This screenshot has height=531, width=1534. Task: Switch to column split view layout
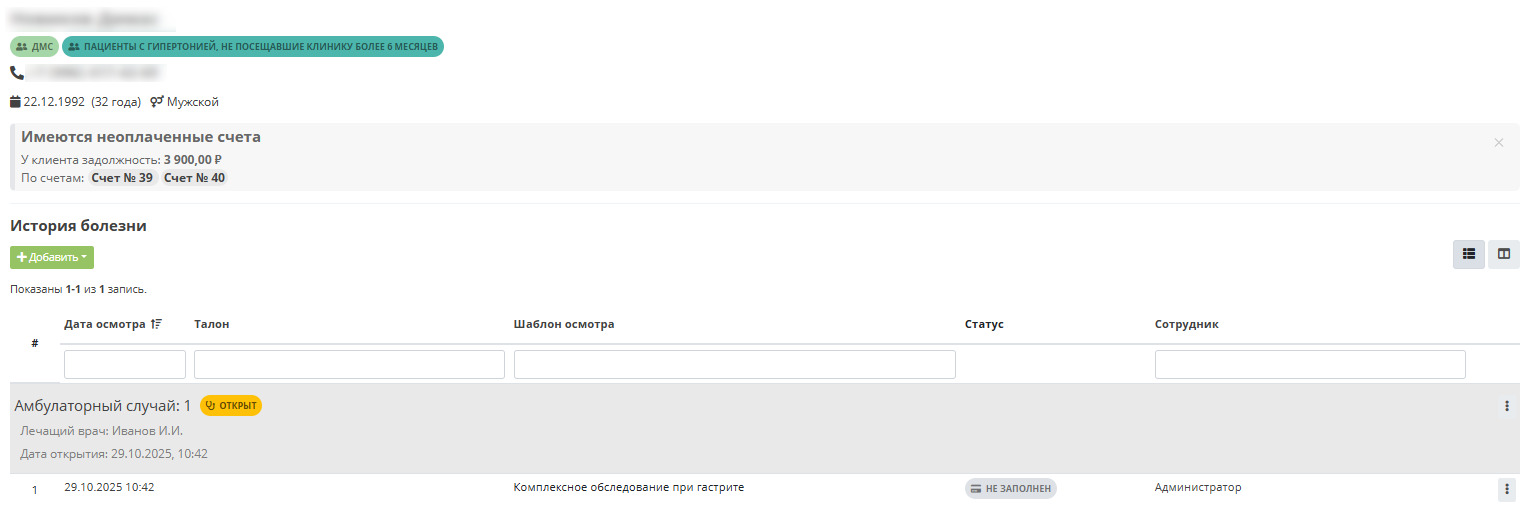(x=1503, y=255)
